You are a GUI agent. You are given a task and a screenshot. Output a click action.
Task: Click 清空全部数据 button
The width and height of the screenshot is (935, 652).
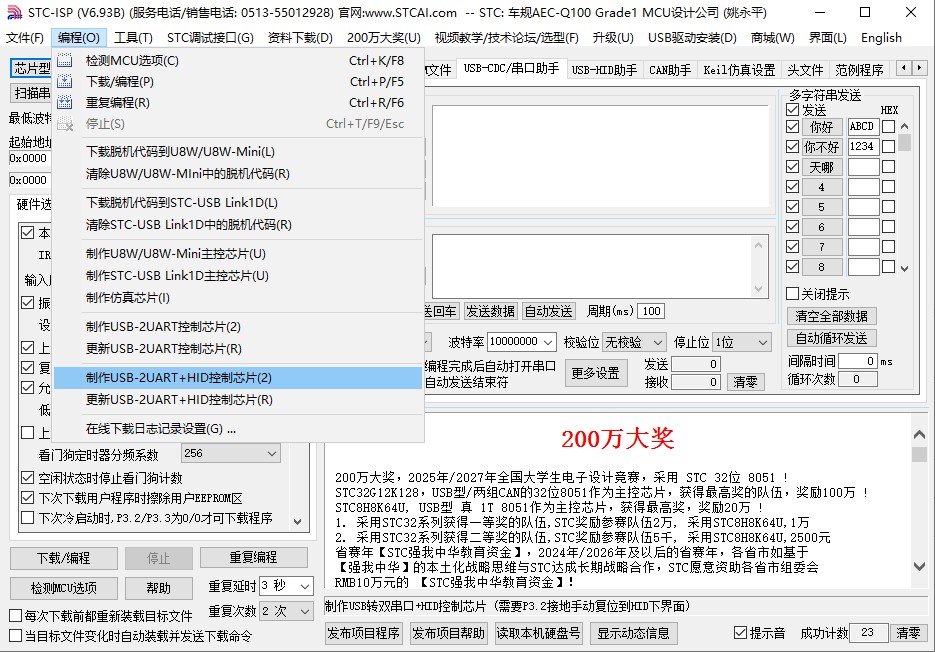click(x=831, y=316)
